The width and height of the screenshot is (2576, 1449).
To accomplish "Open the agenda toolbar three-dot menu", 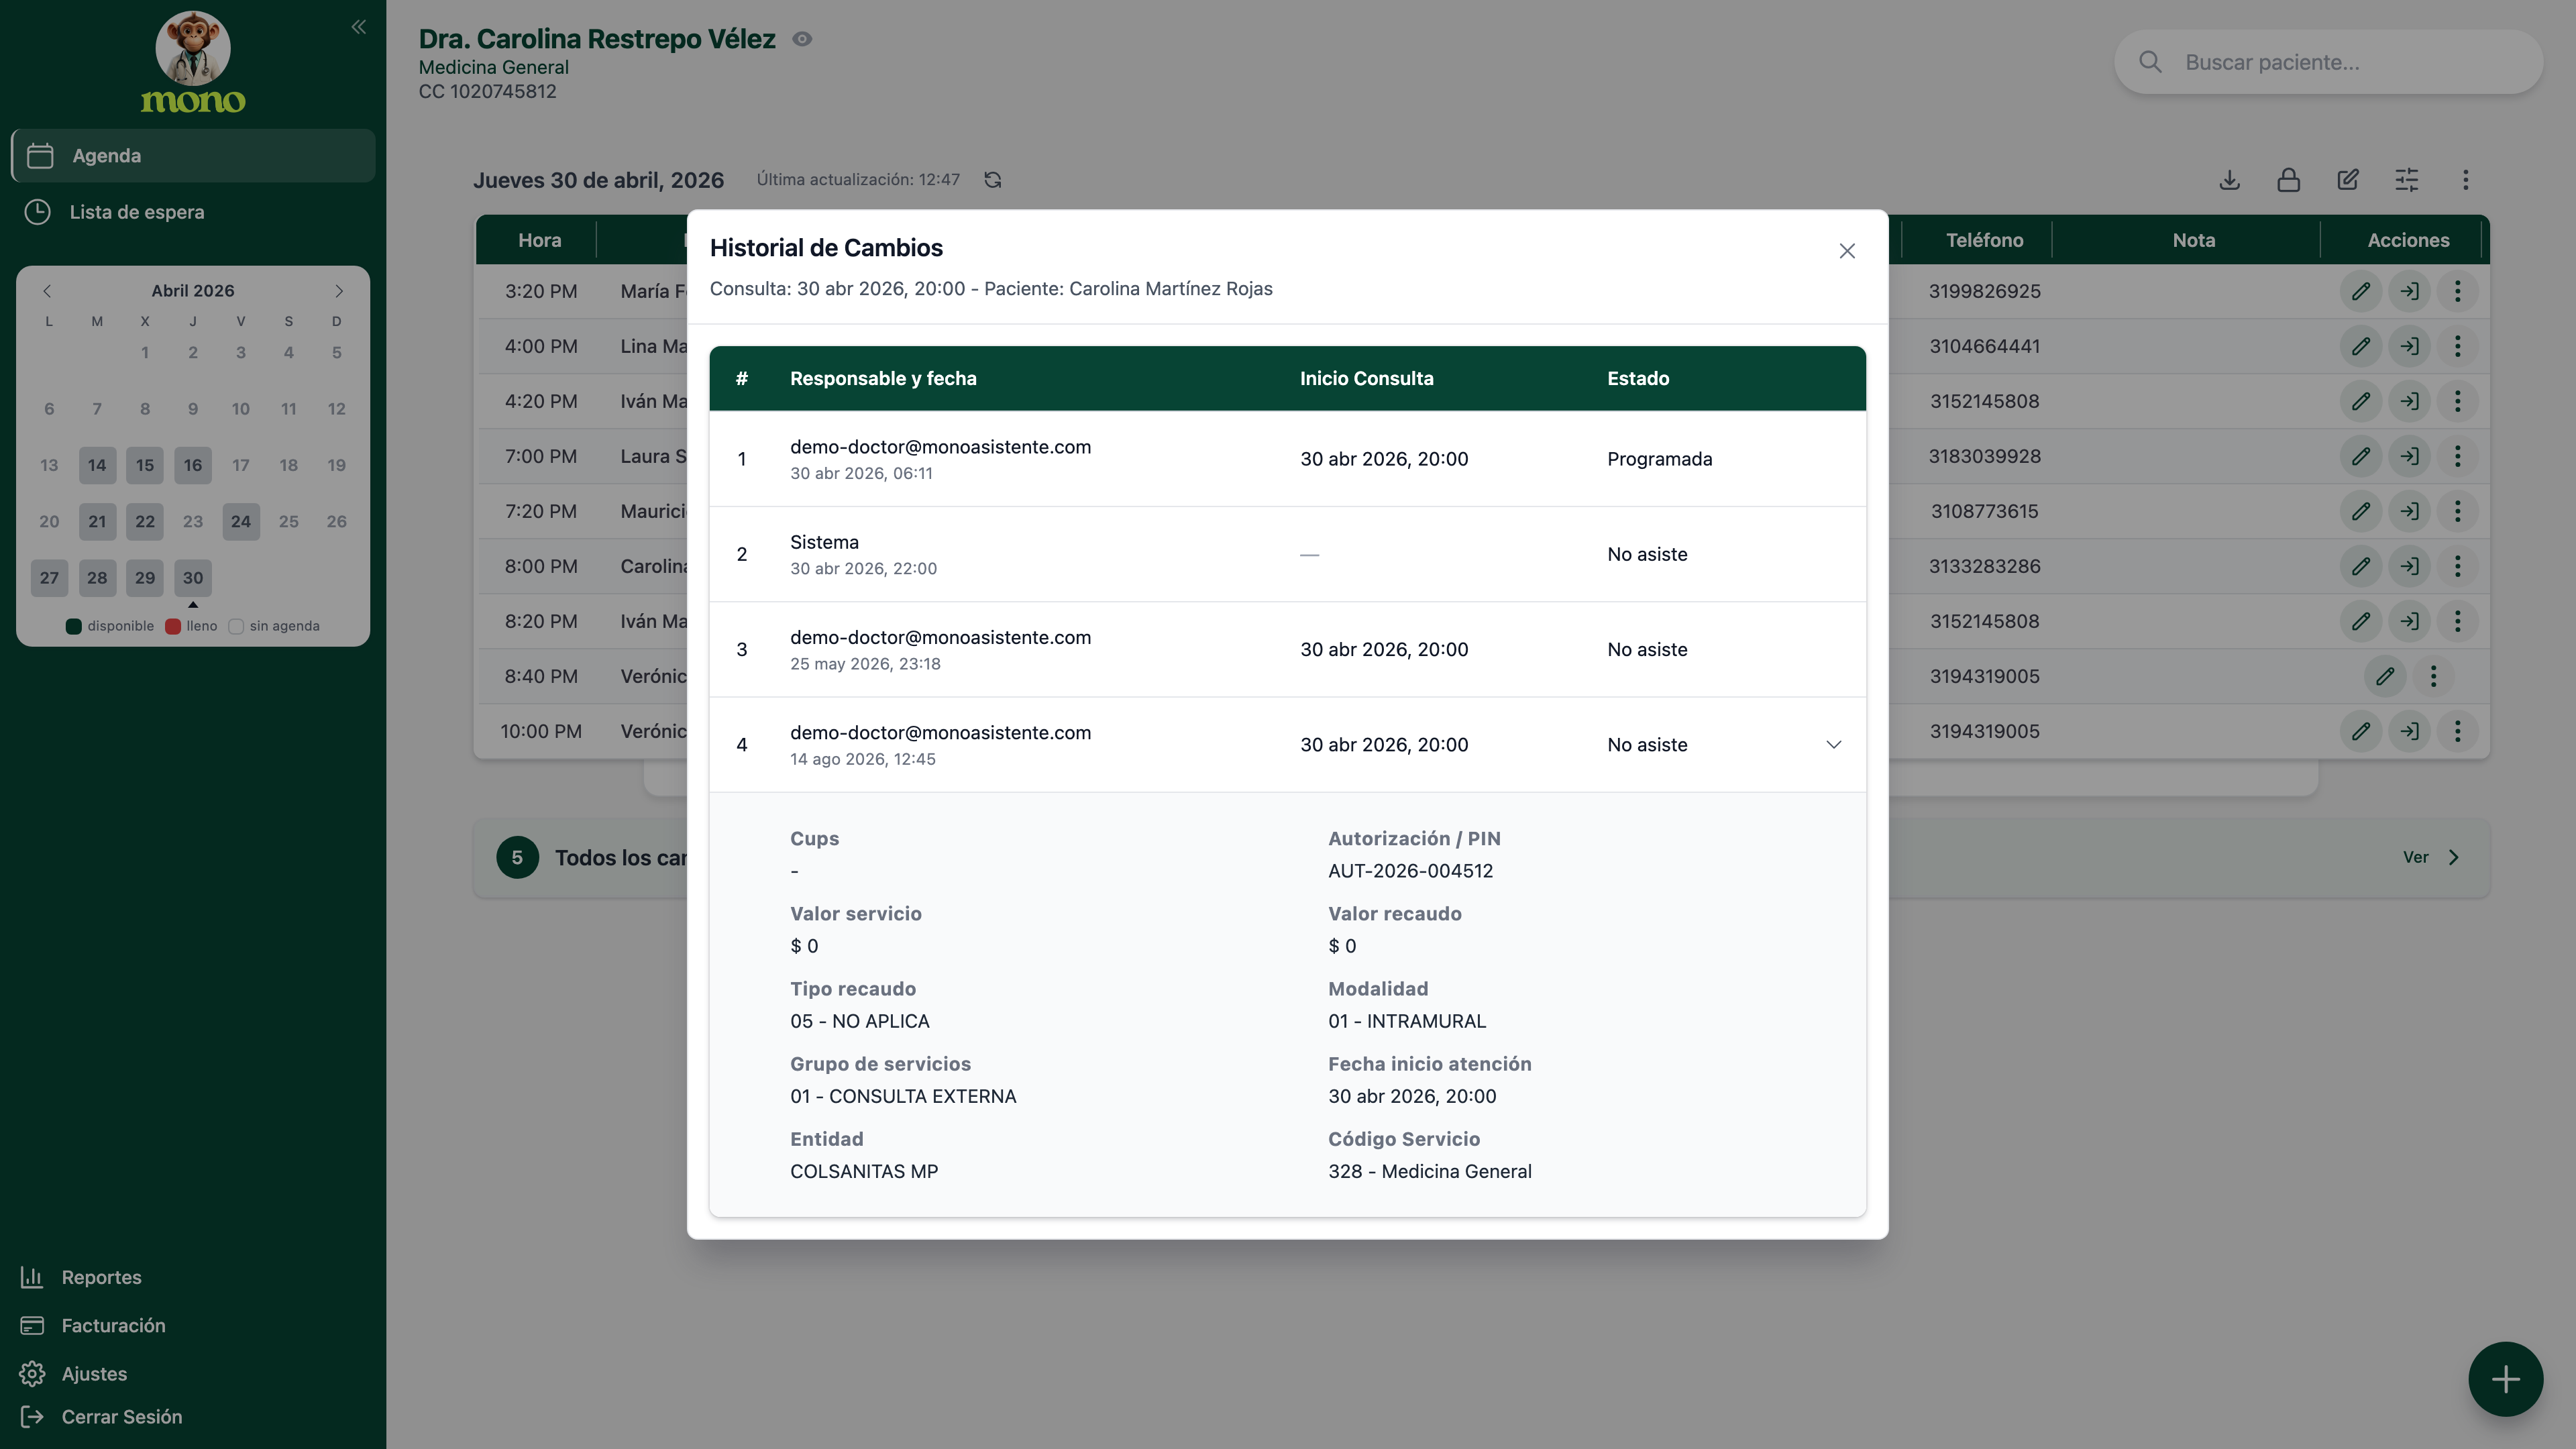I will [2465, 180].
